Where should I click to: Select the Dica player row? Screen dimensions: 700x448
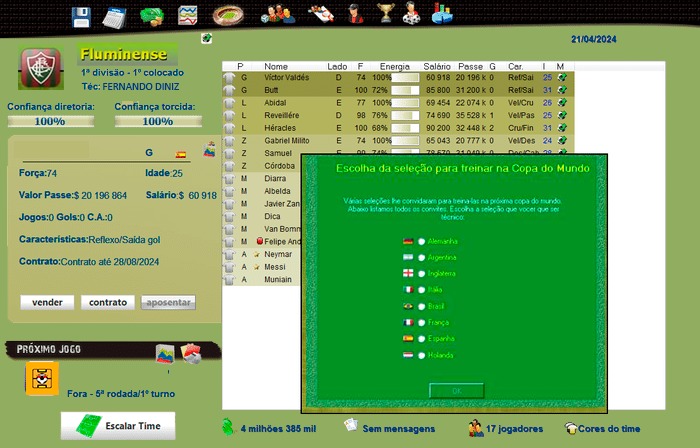261,216
